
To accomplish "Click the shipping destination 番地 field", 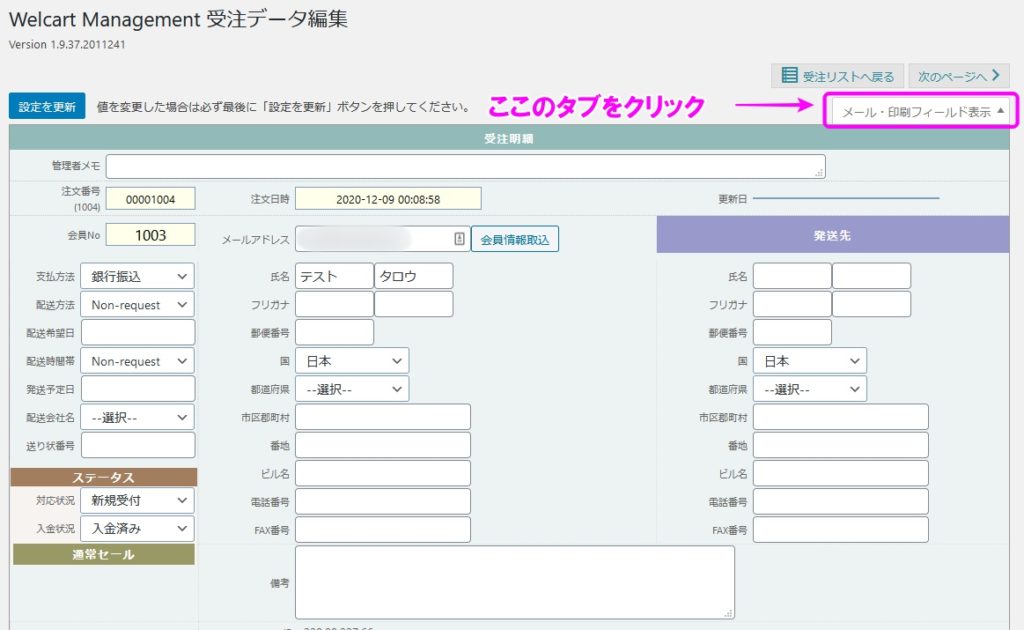I will pos(840,445).
